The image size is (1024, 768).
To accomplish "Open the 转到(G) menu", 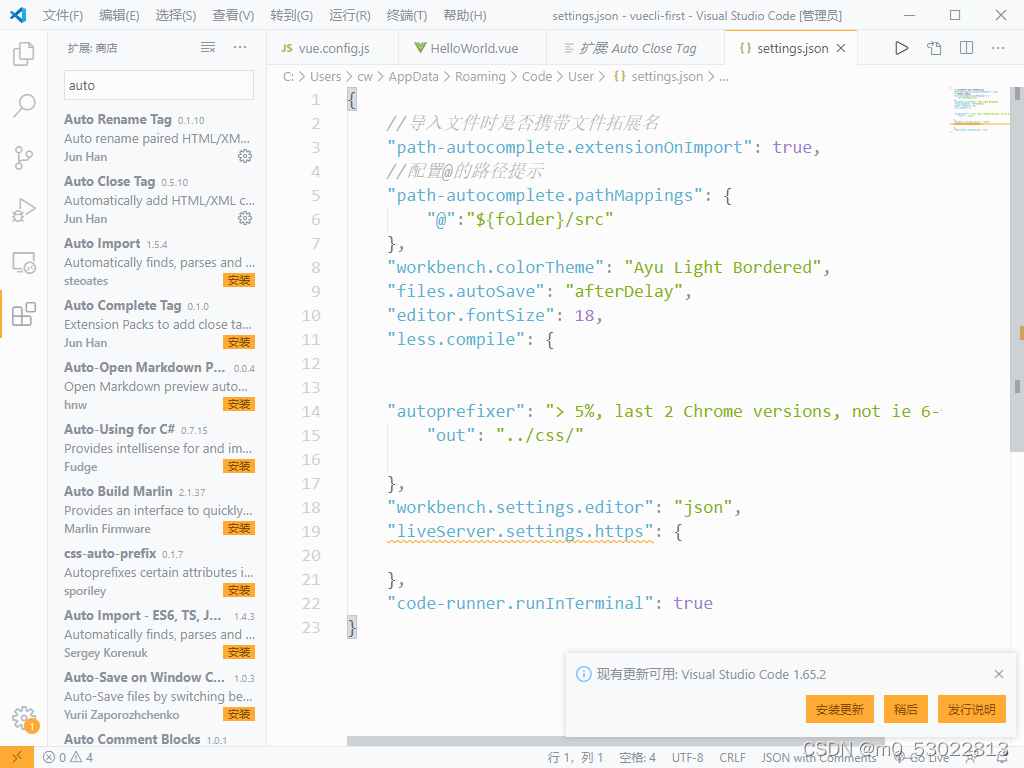I will 291,15.
